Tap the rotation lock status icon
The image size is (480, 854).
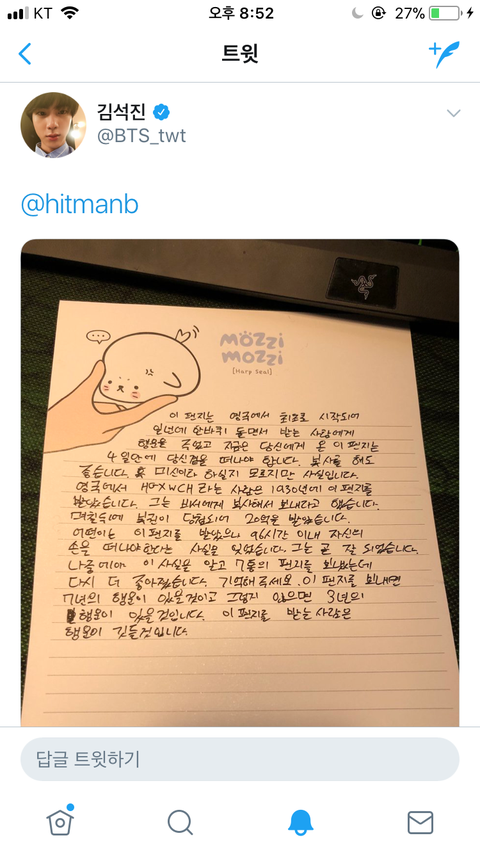[x=379, y=14]
